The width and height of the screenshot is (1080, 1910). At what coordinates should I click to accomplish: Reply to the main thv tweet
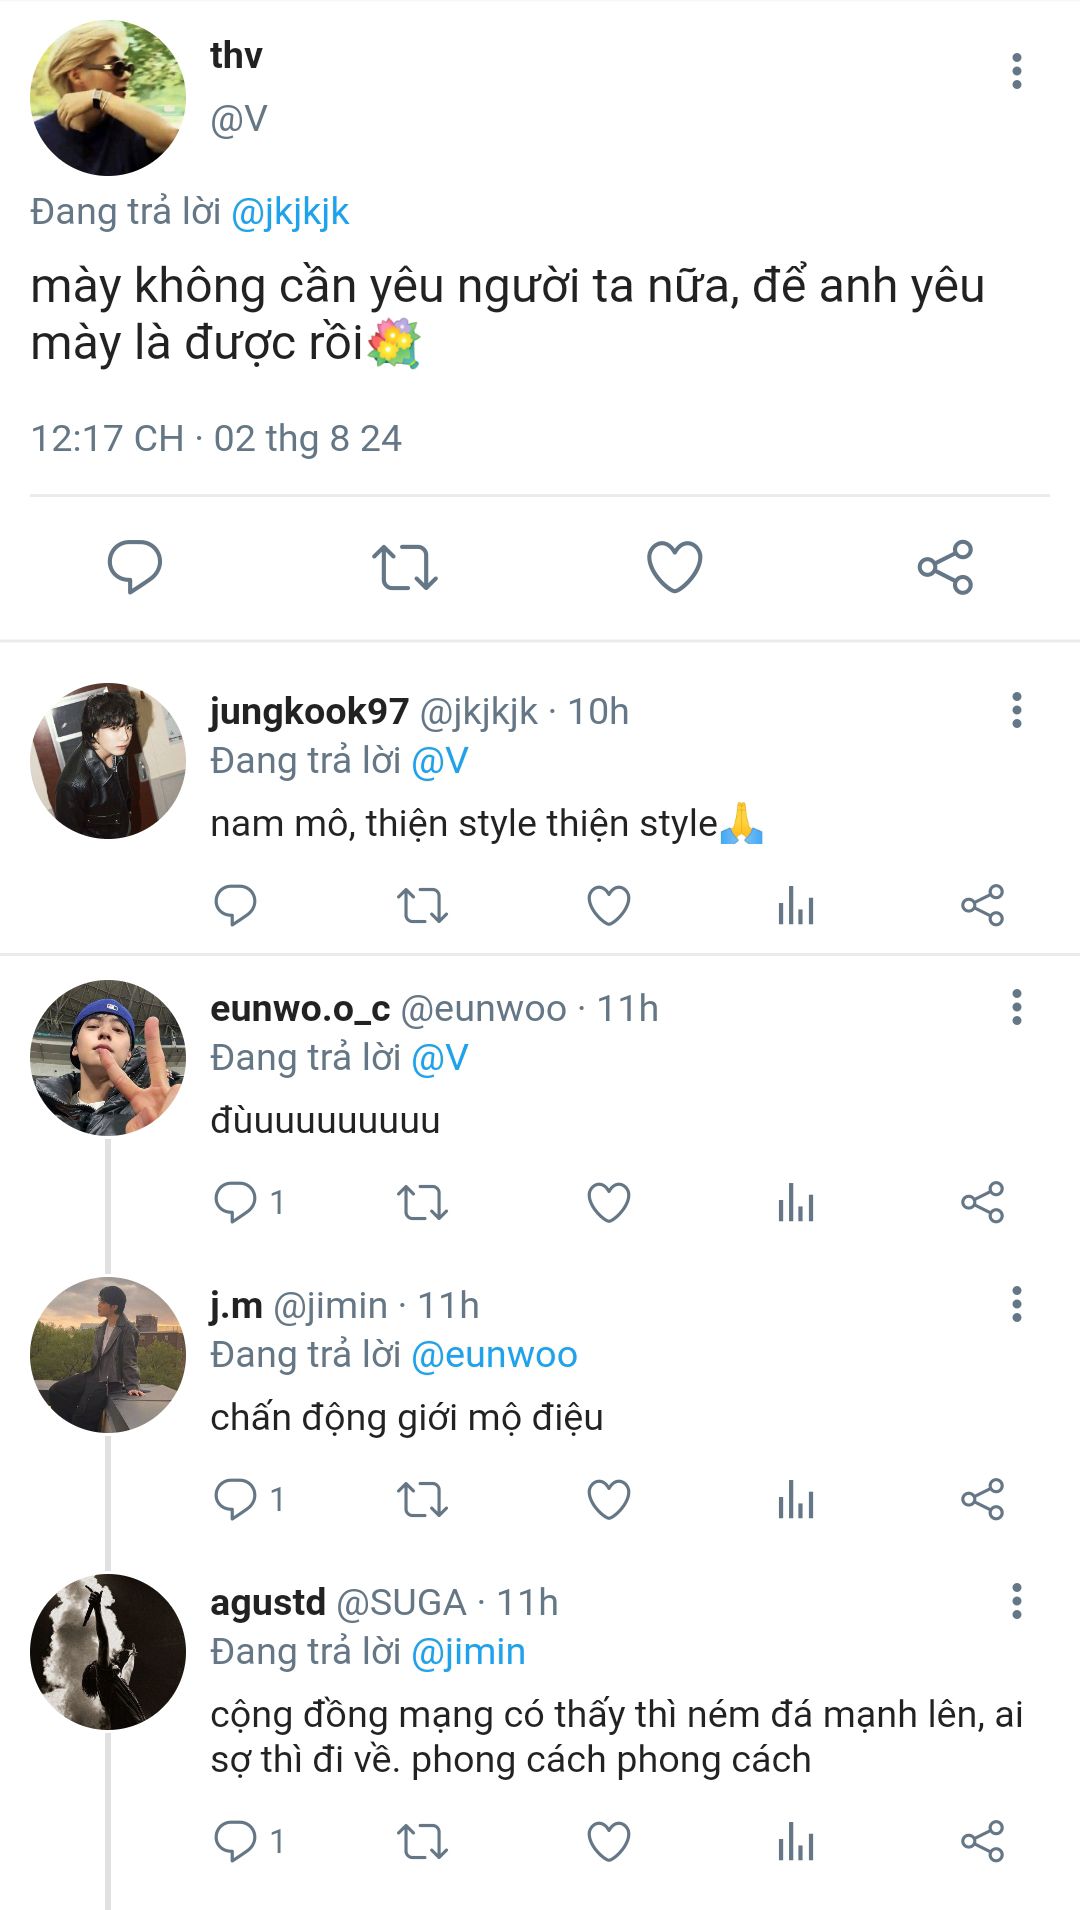coord(135,567)
